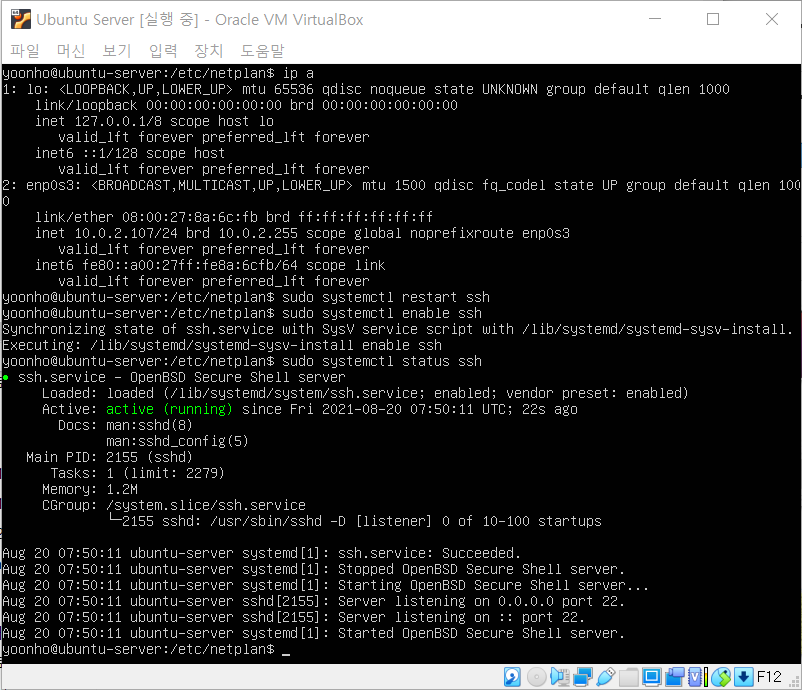Click the F12 host key label
802x690 pixels.
[x=769, y=677]
